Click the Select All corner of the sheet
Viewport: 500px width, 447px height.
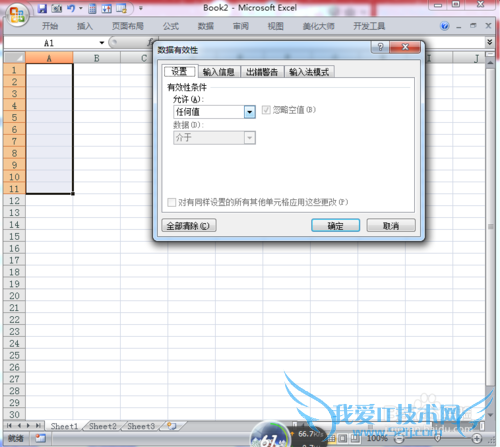point(15,58)
